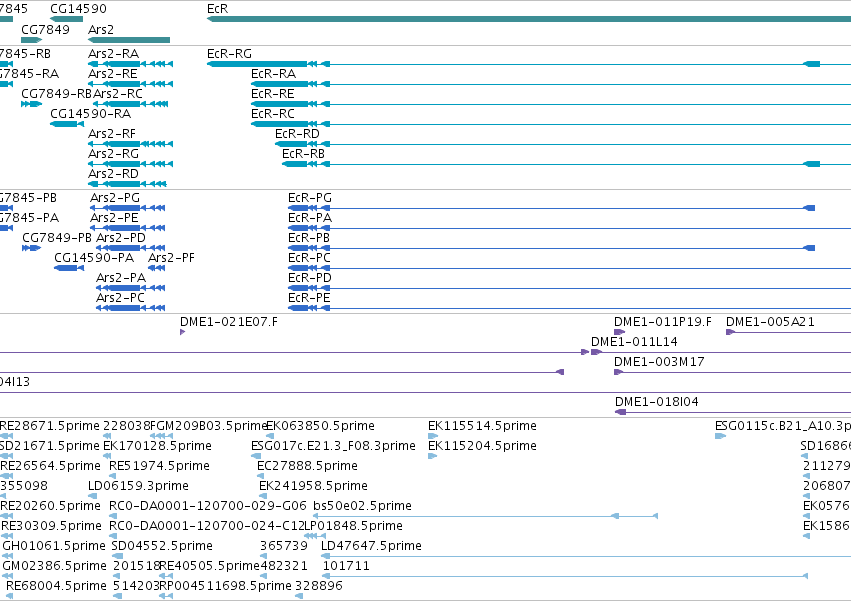Select the Ars2-RF transcript label
The image size is (851, 601).
[112, 134]
